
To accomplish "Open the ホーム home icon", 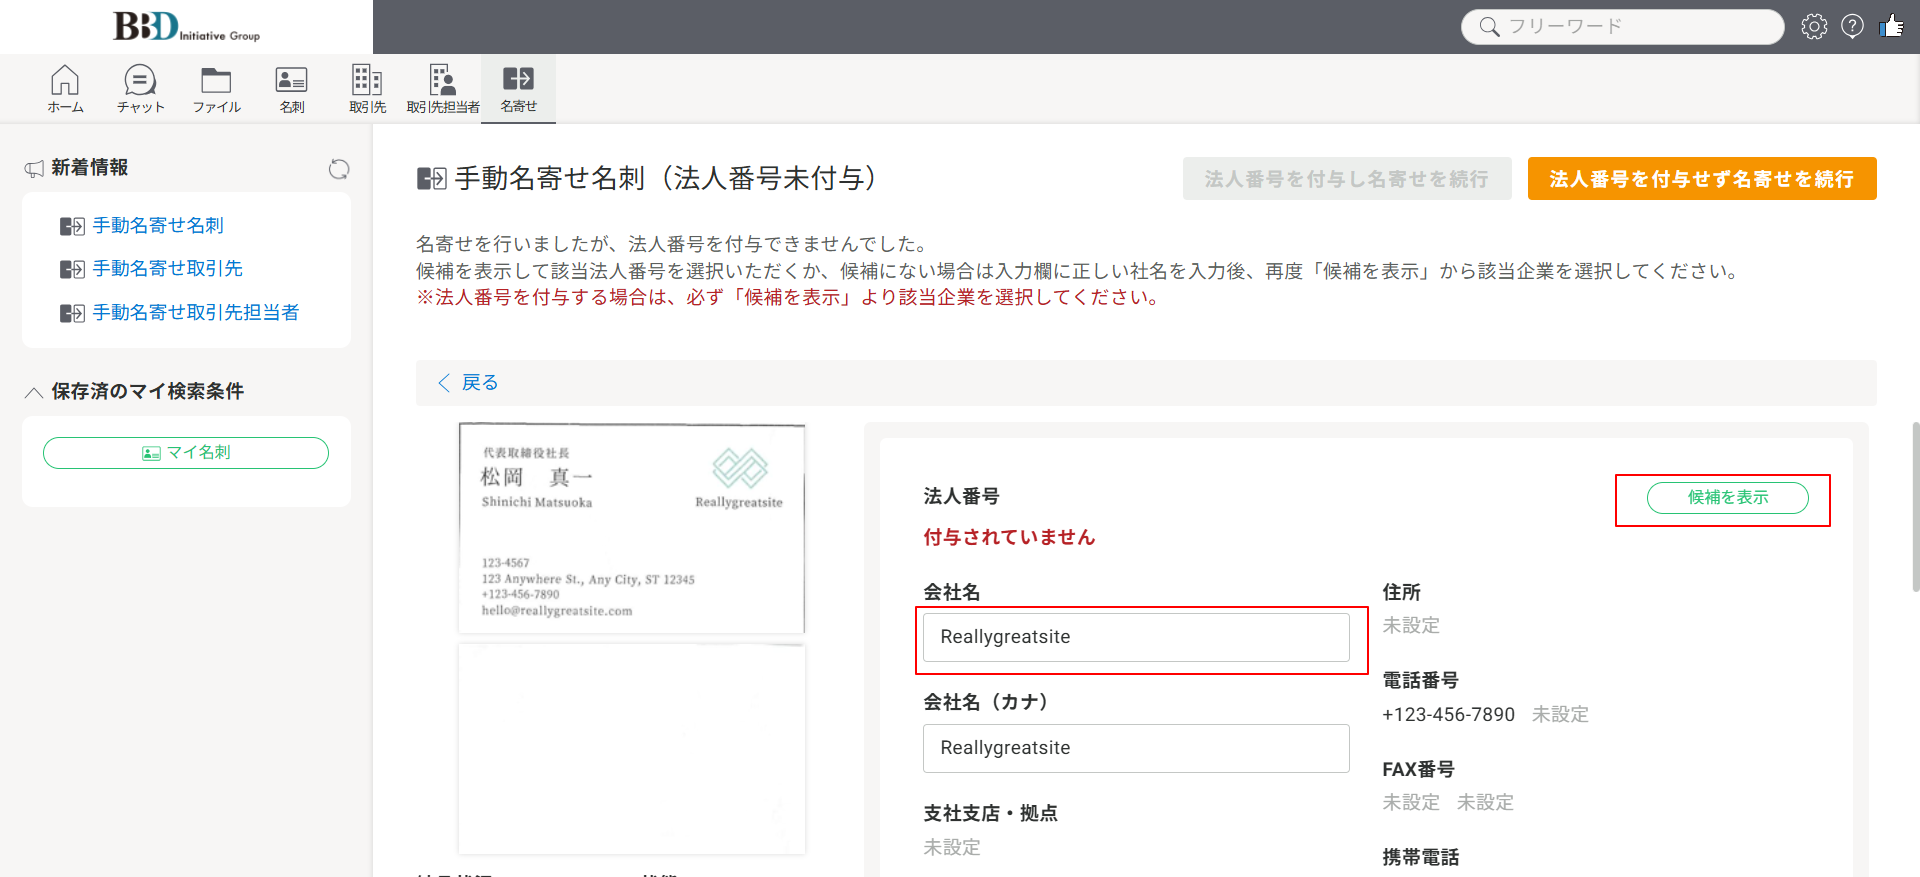I will pos(65,89).
